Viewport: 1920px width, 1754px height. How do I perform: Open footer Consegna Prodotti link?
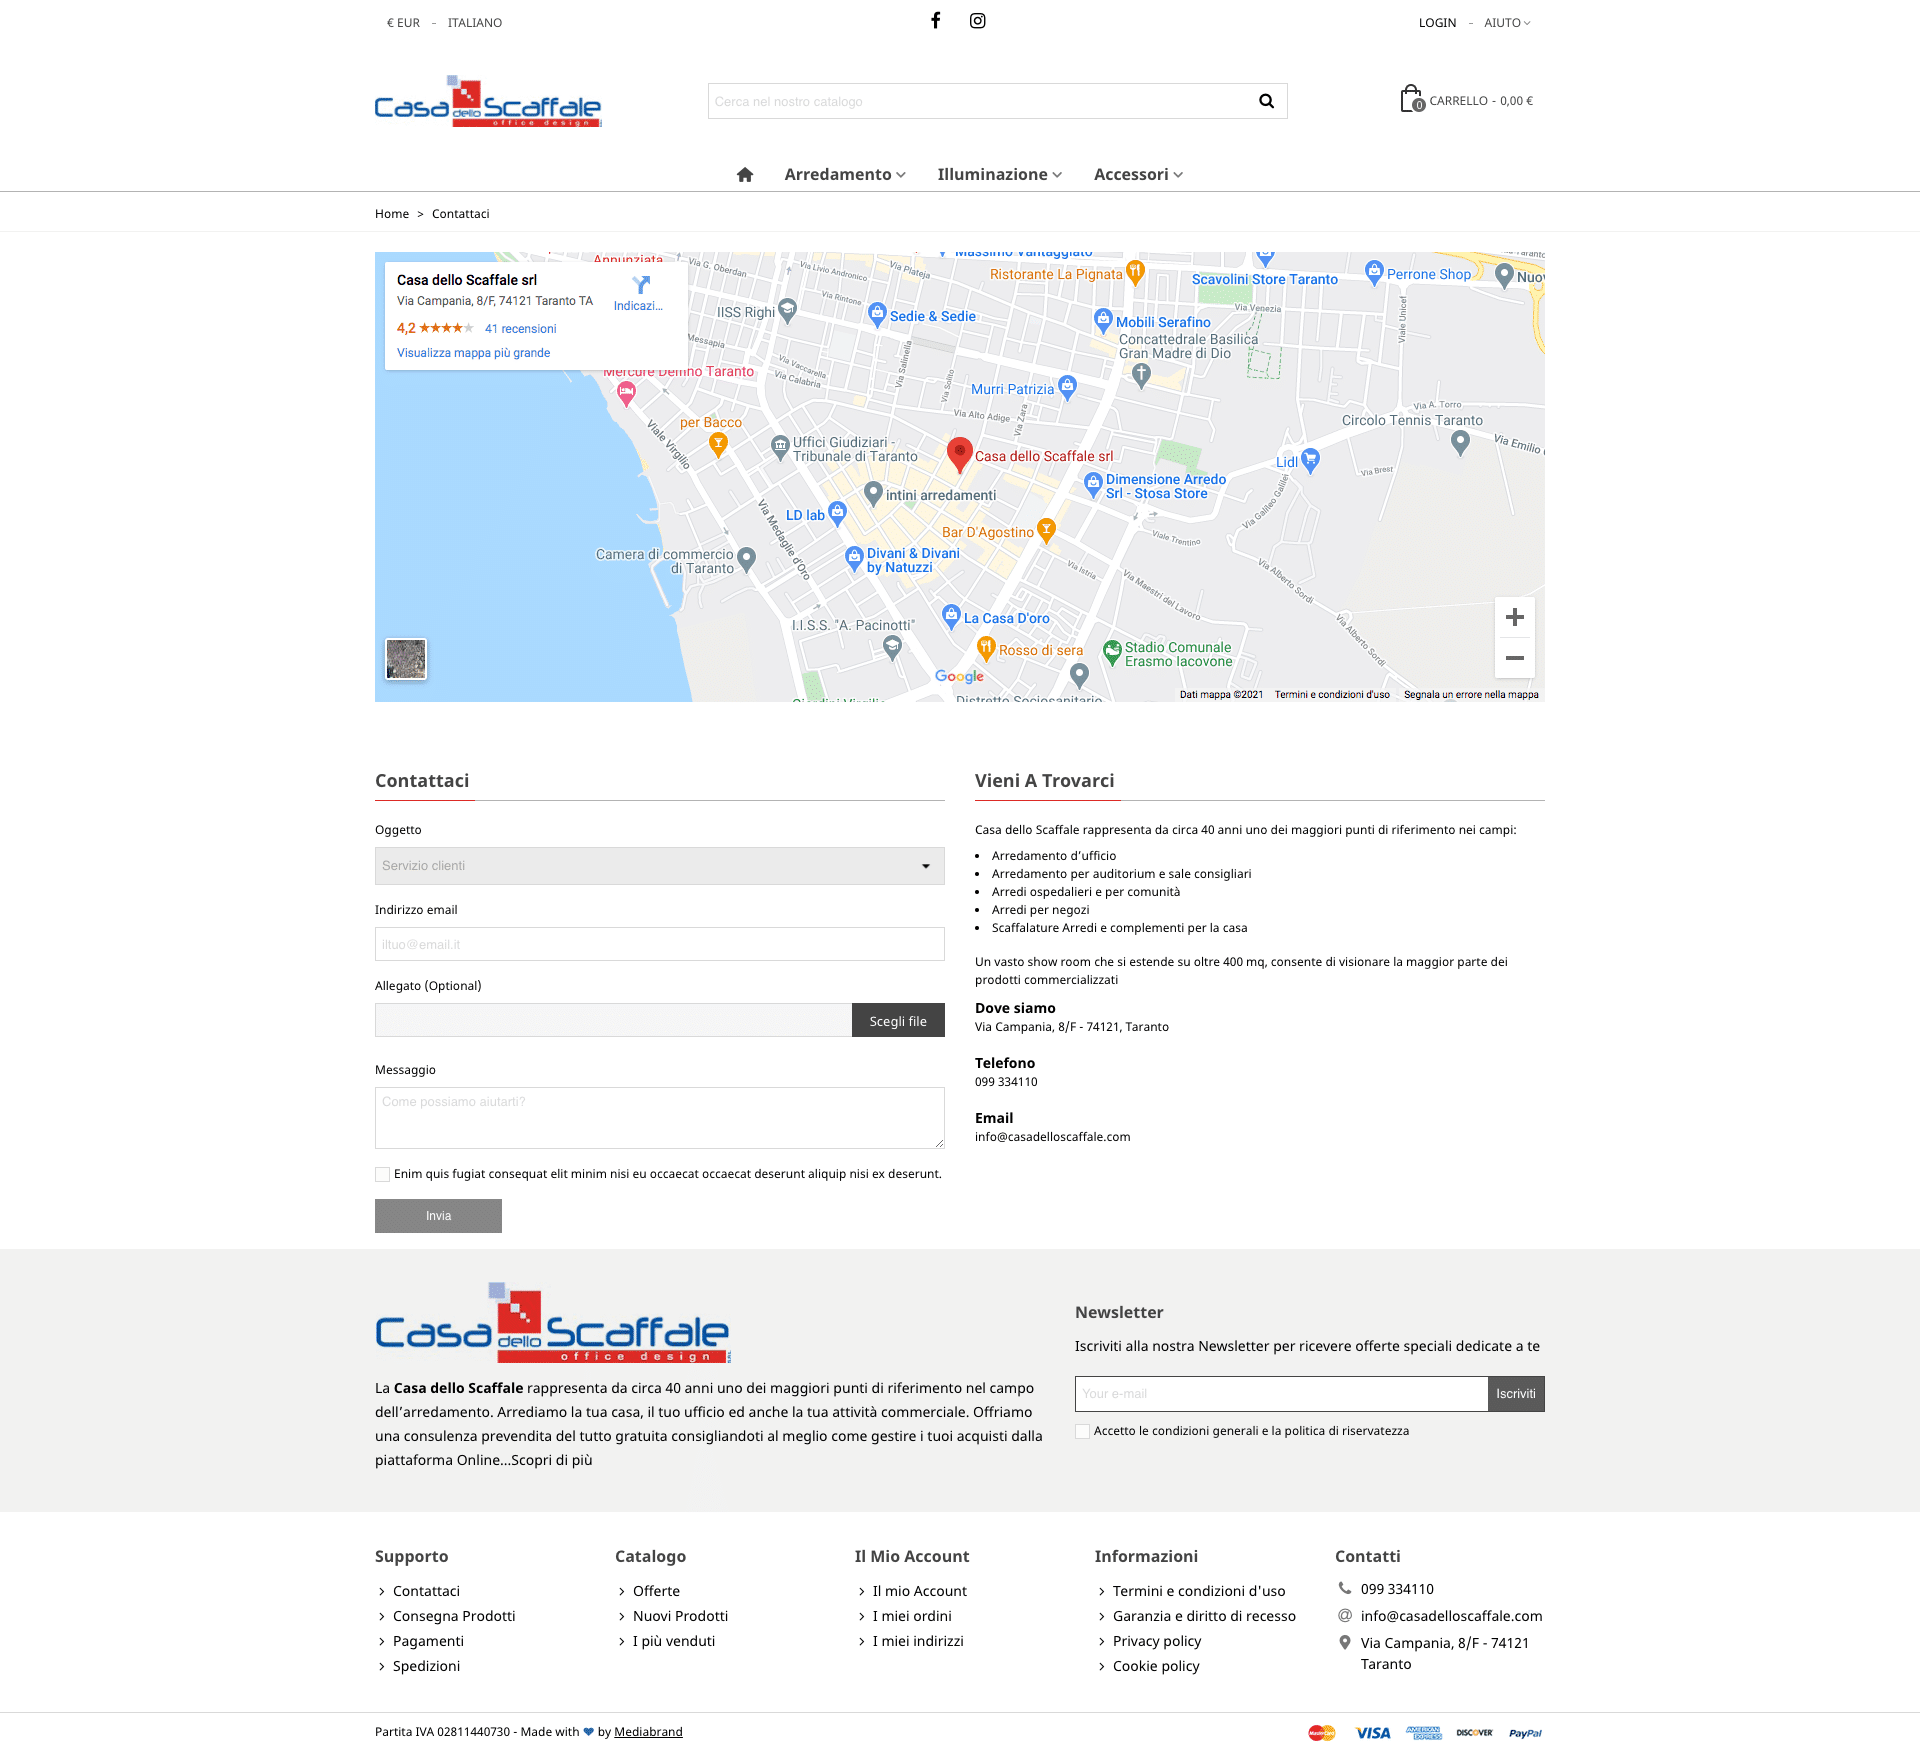point(454,1616)
